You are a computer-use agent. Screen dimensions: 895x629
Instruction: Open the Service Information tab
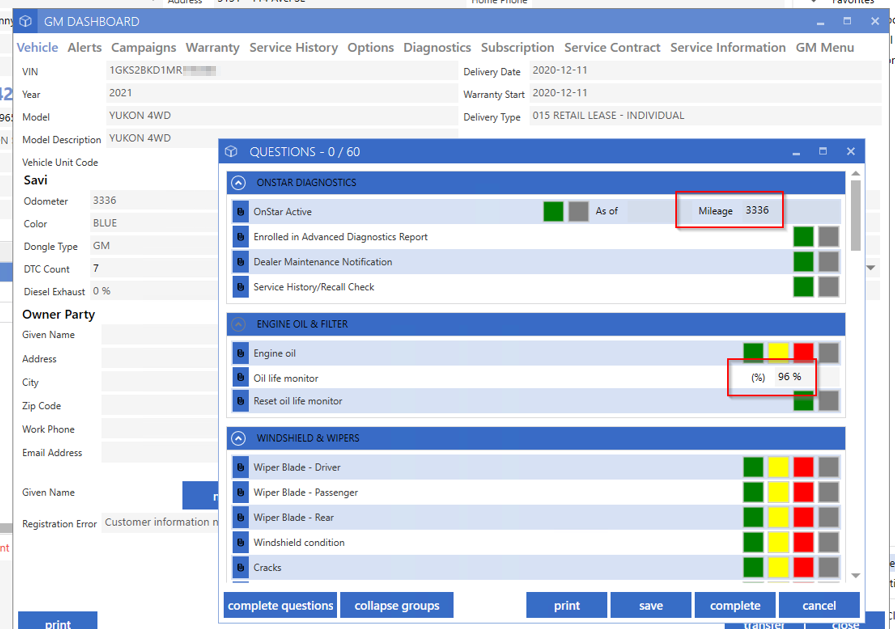pyautogui.click(x=728, y=47)
